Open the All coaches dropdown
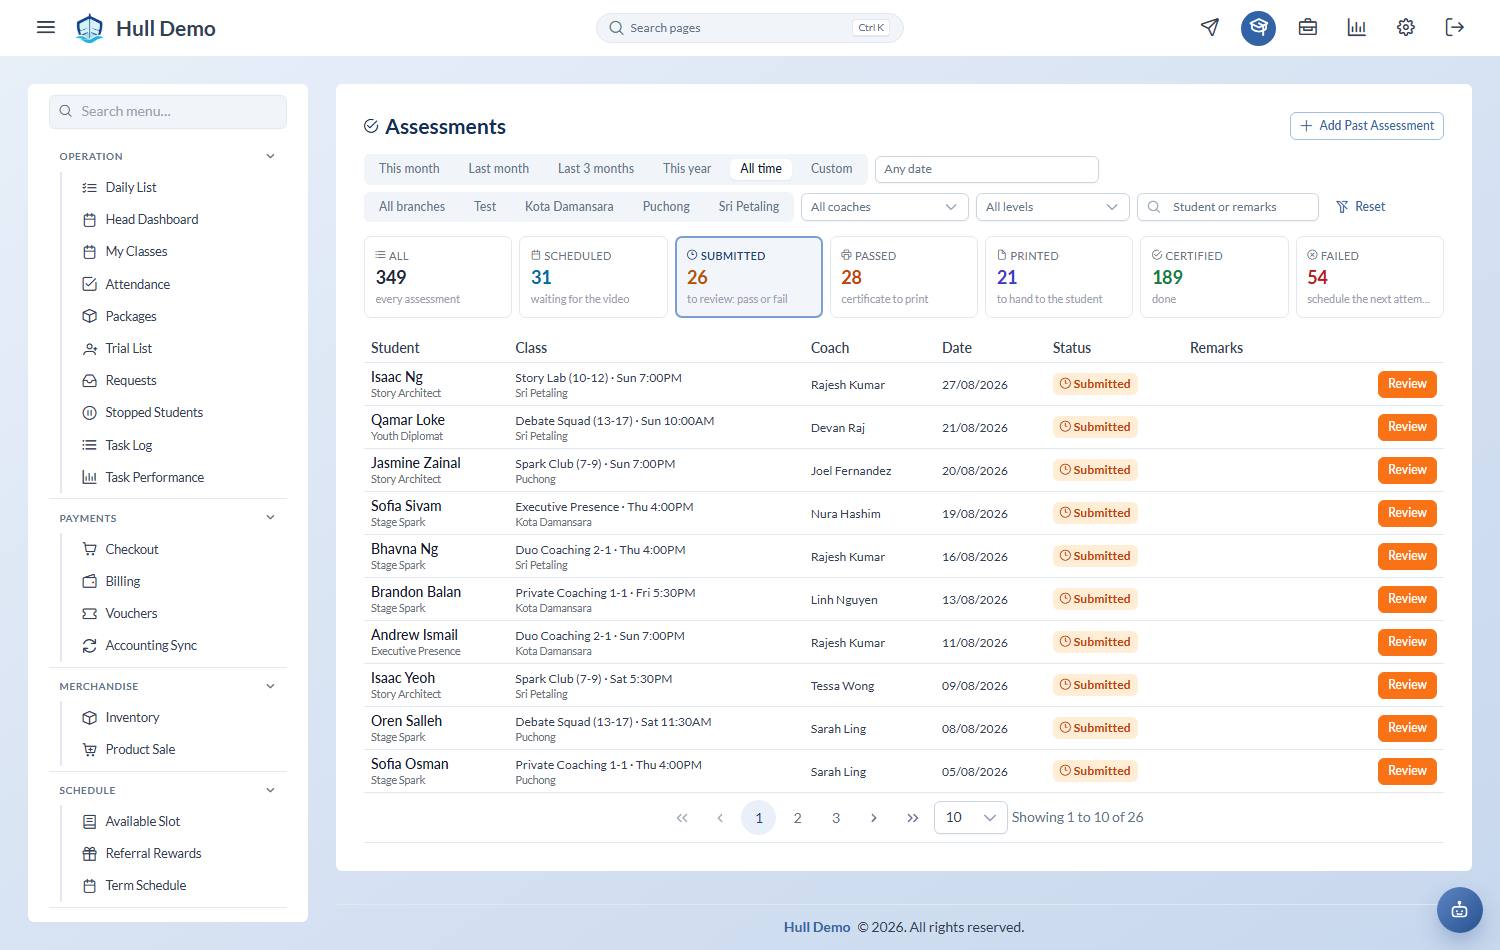This screenshot has width=1500, height=950. [885, 207]
